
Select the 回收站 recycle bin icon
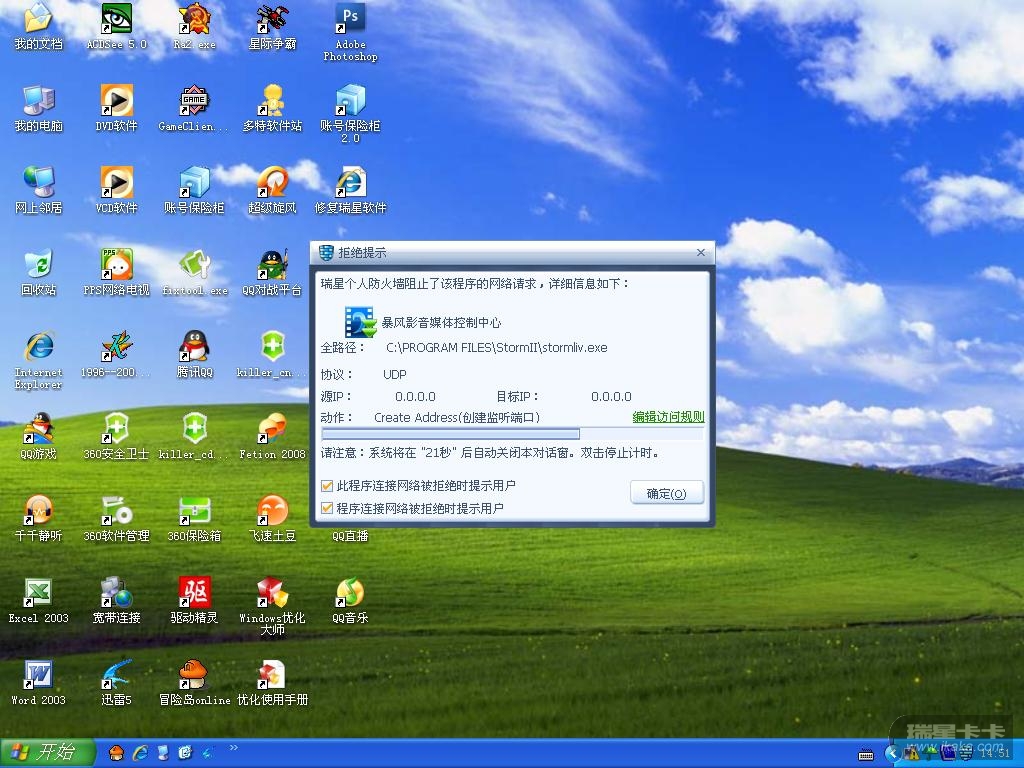(x=38, y=272)
